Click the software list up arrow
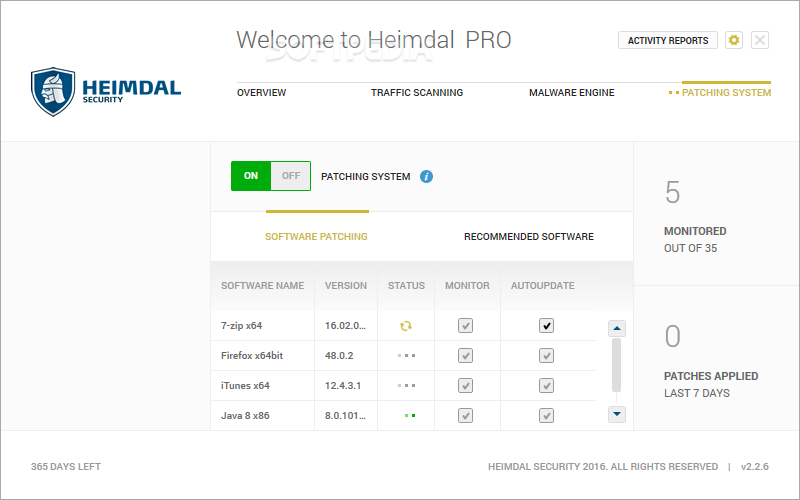Screen dimensions: 800x500 [x=617, y=328]
